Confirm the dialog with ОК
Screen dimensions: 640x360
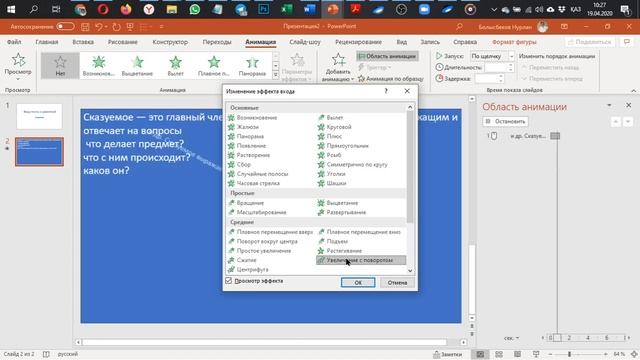[x=358, y=282]
